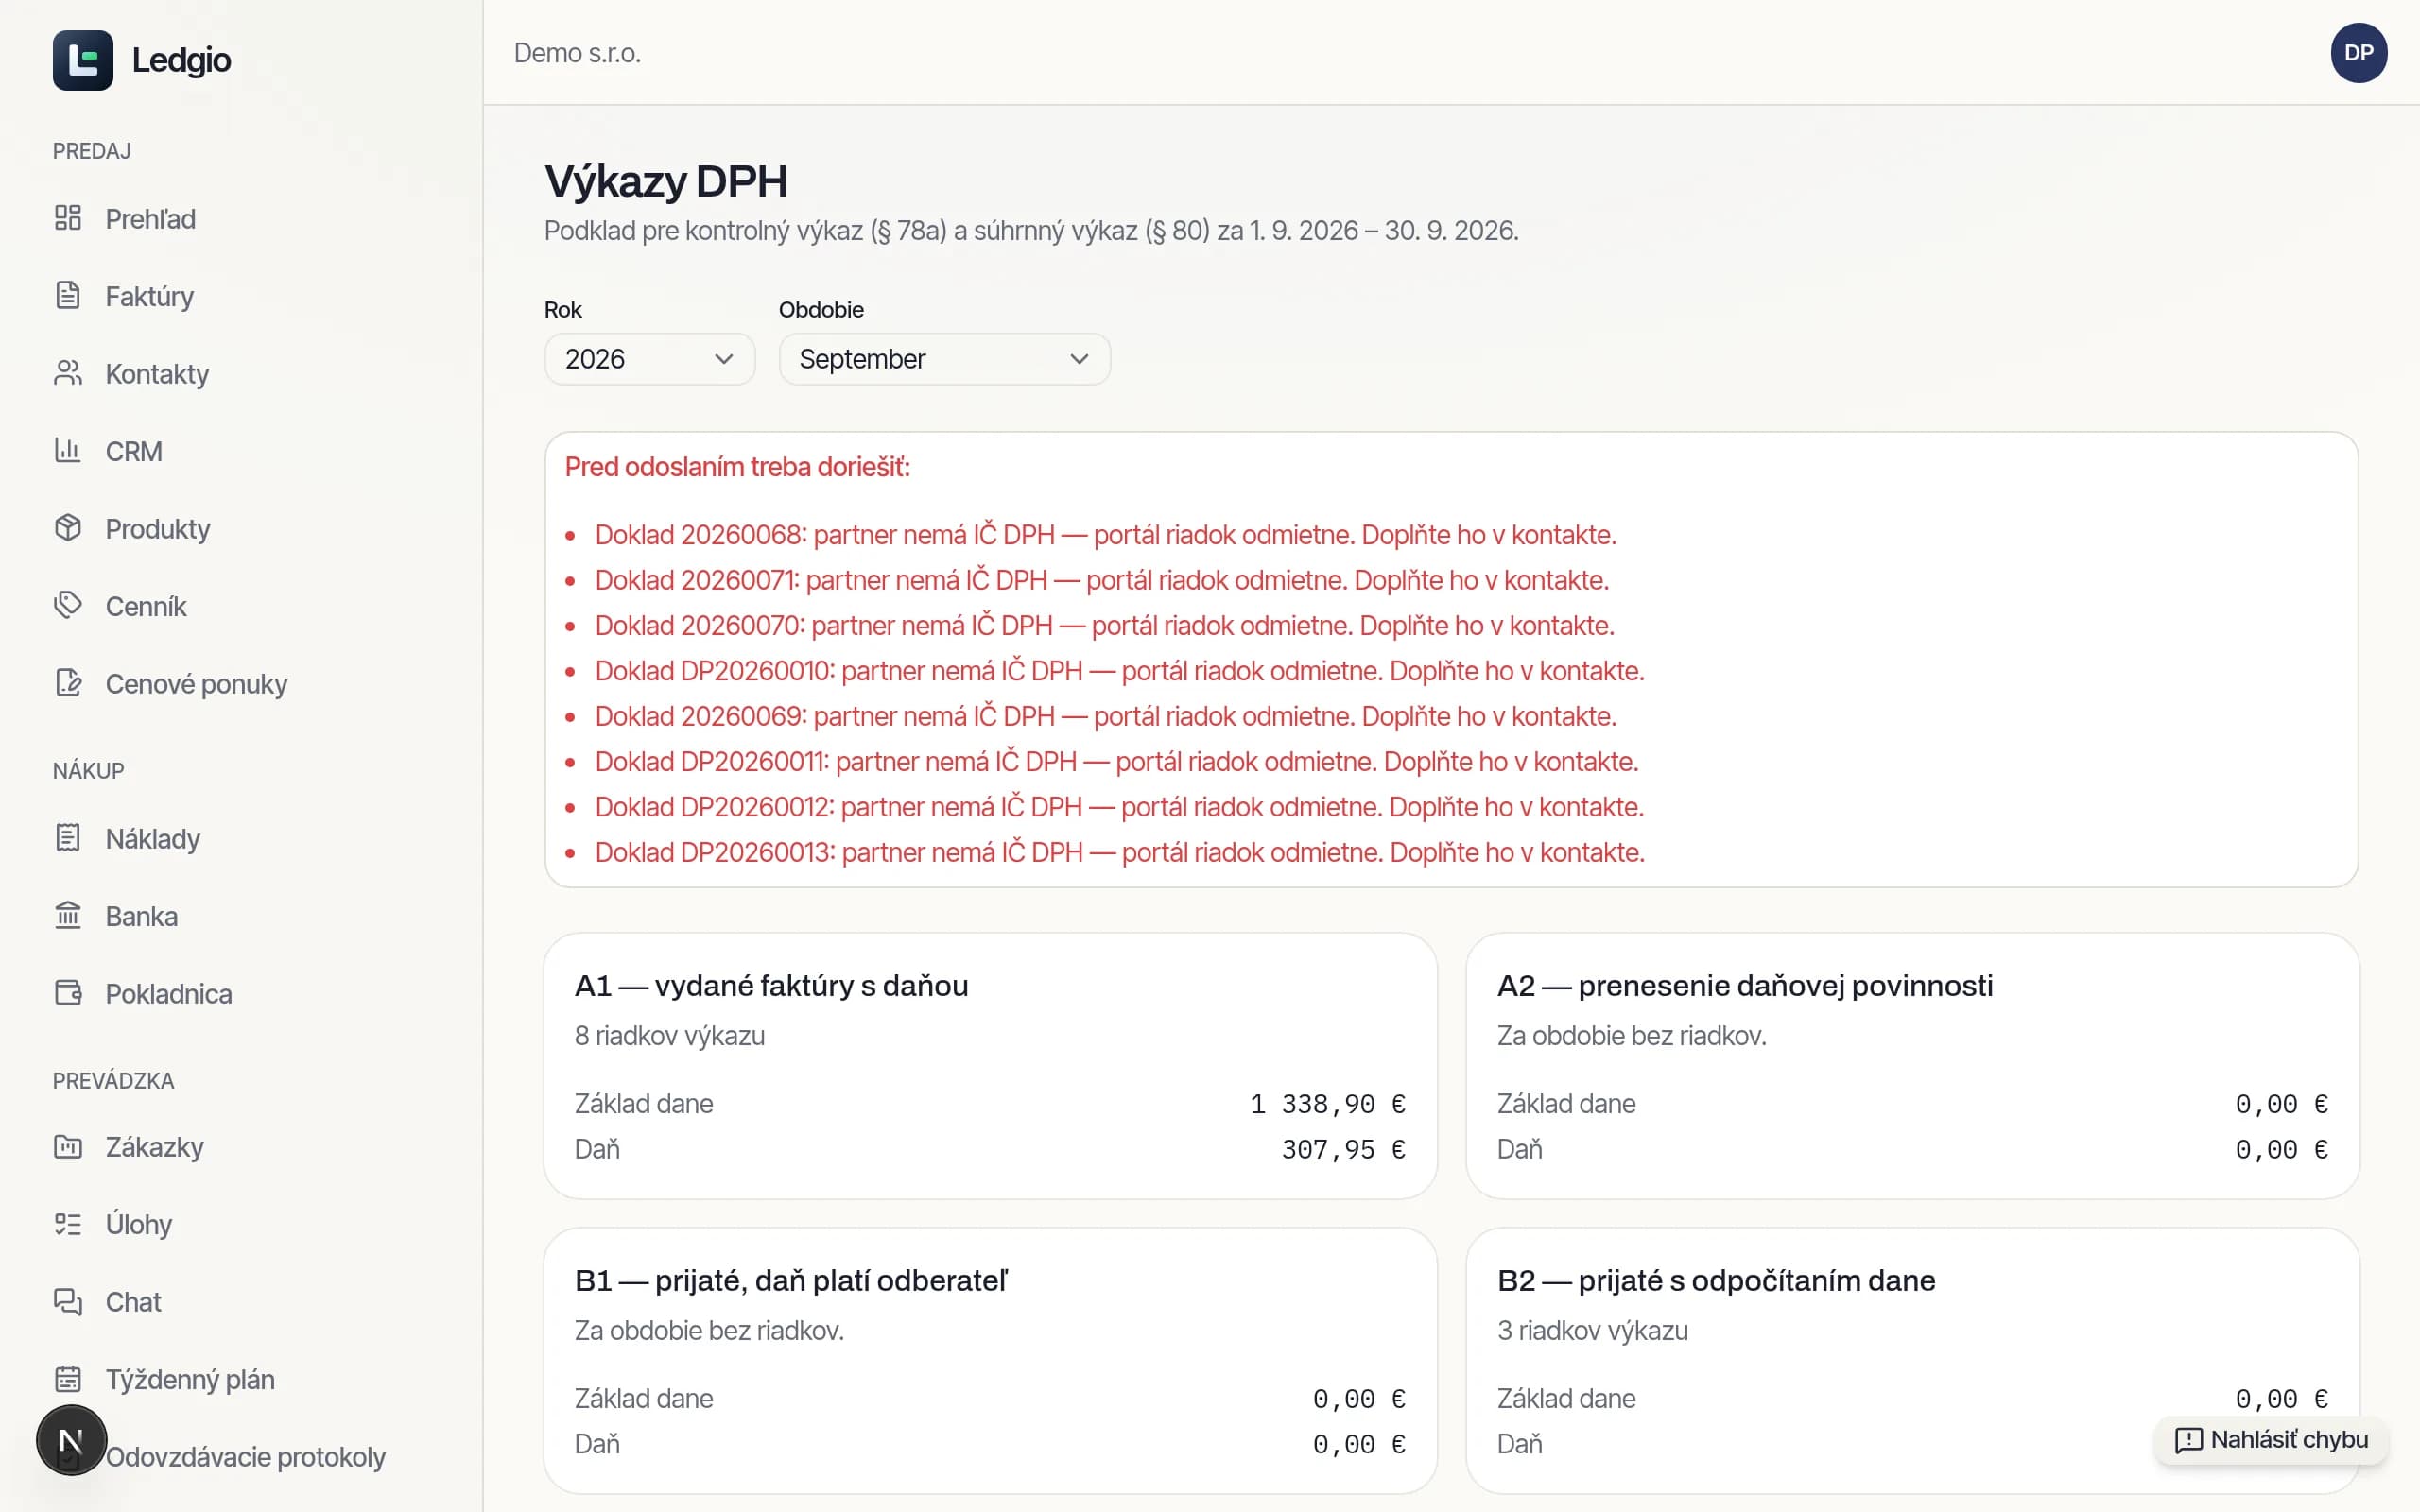Screen dimensions: 2420x1512
Task: Open the Cenník tag icon
Action: [68, 606]
